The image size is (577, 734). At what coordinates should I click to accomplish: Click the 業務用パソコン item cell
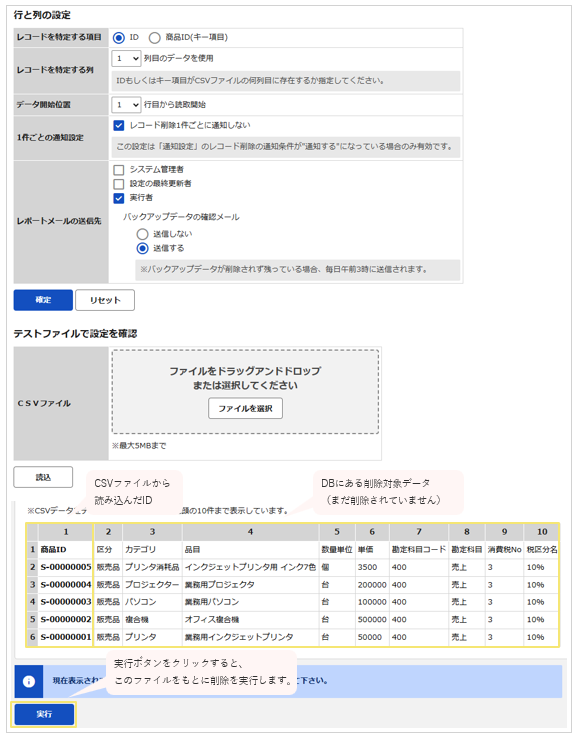(x=250, y=602)
